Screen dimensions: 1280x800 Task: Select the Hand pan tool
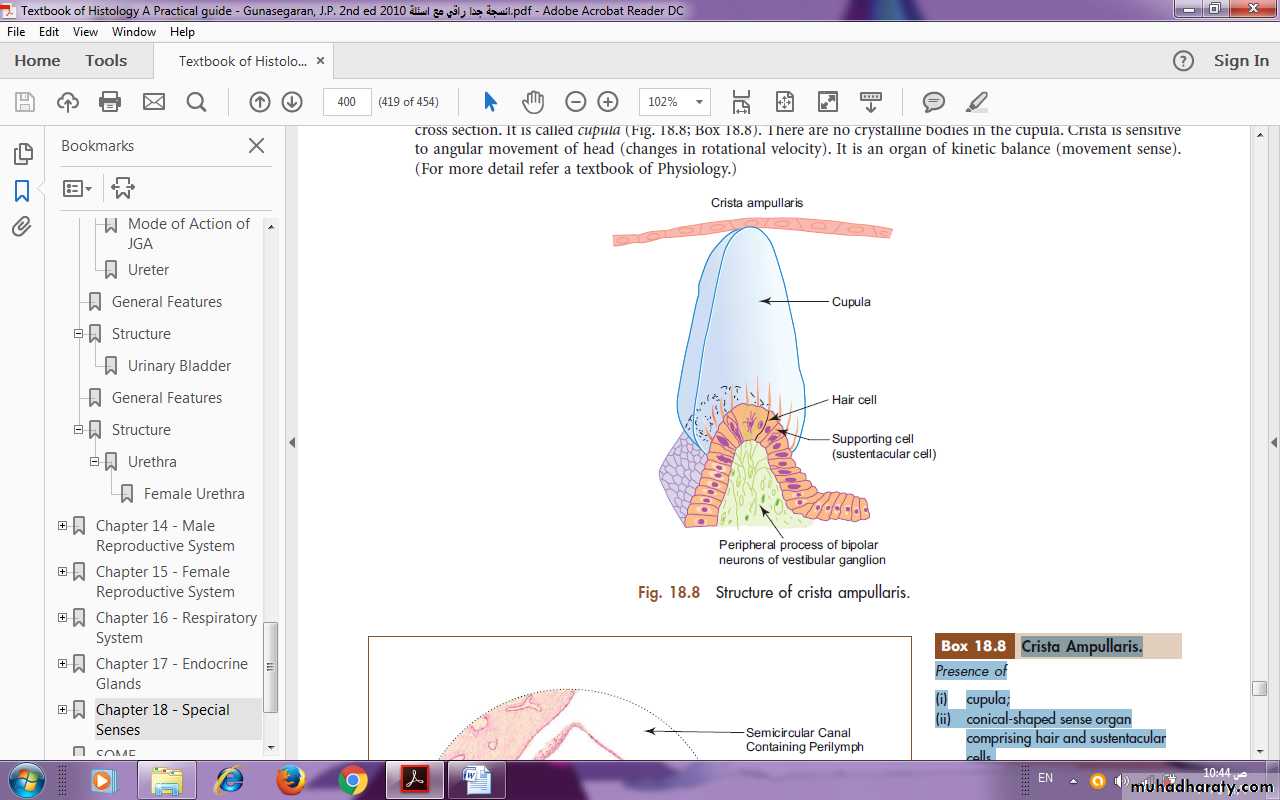tap(532, 102)
